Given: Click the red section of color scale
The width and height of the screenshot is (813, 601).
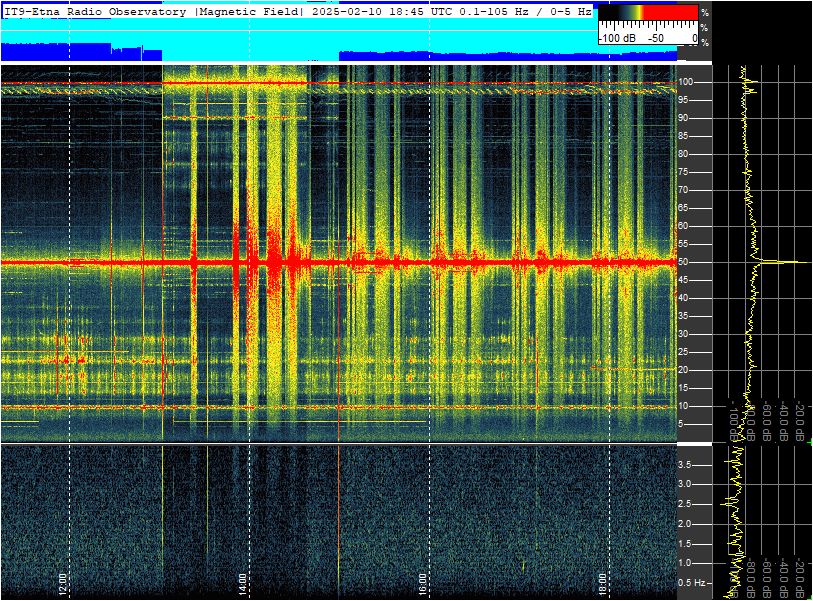Looking at the screenshot, I should 671,12.
